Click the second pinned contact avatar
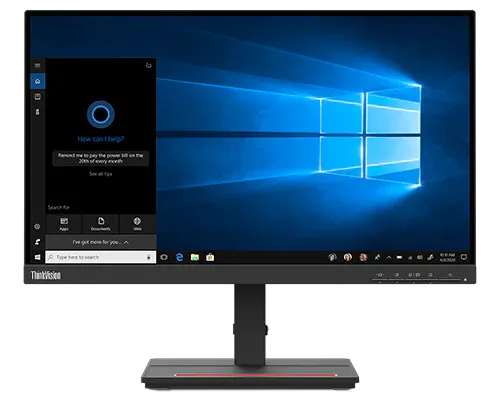This screenshot has height=400, width=500. 348,257
